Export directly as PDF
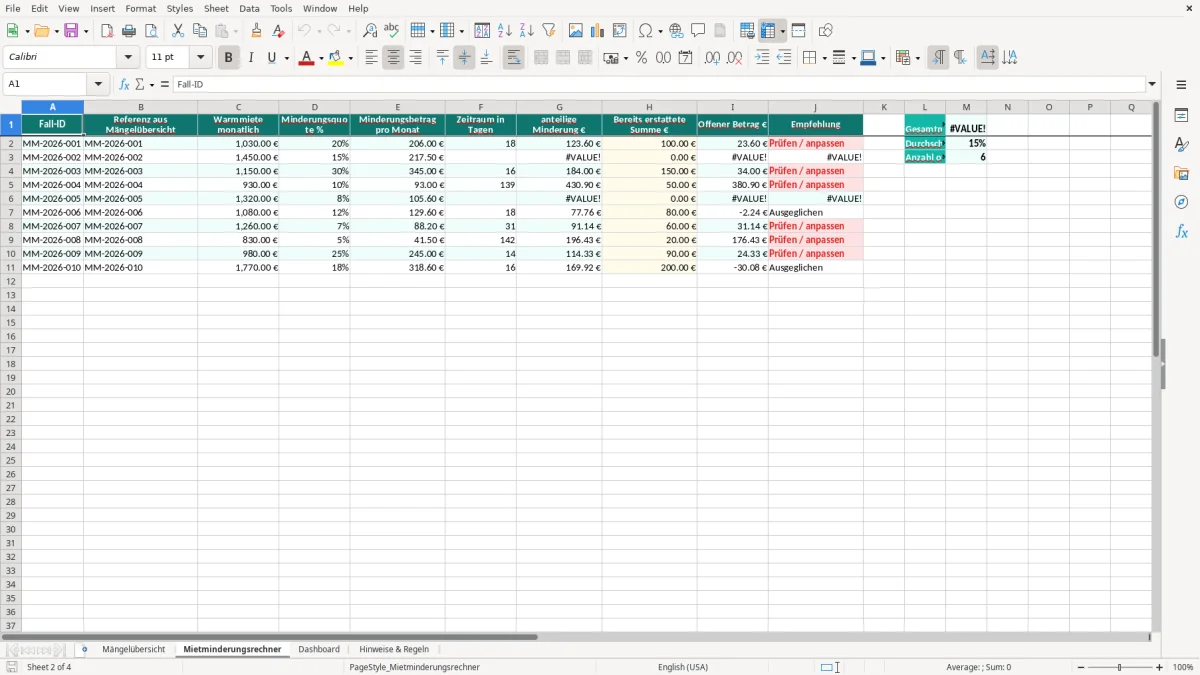This screenshot has height=675, width=1200. [107, 31]
